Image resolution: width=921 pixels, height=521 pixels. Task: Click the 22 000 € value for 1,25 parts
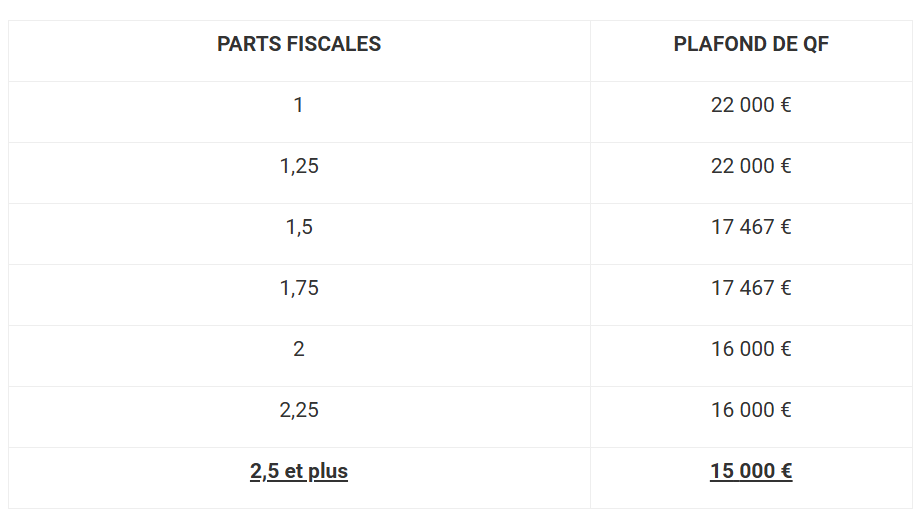point(751,166)
